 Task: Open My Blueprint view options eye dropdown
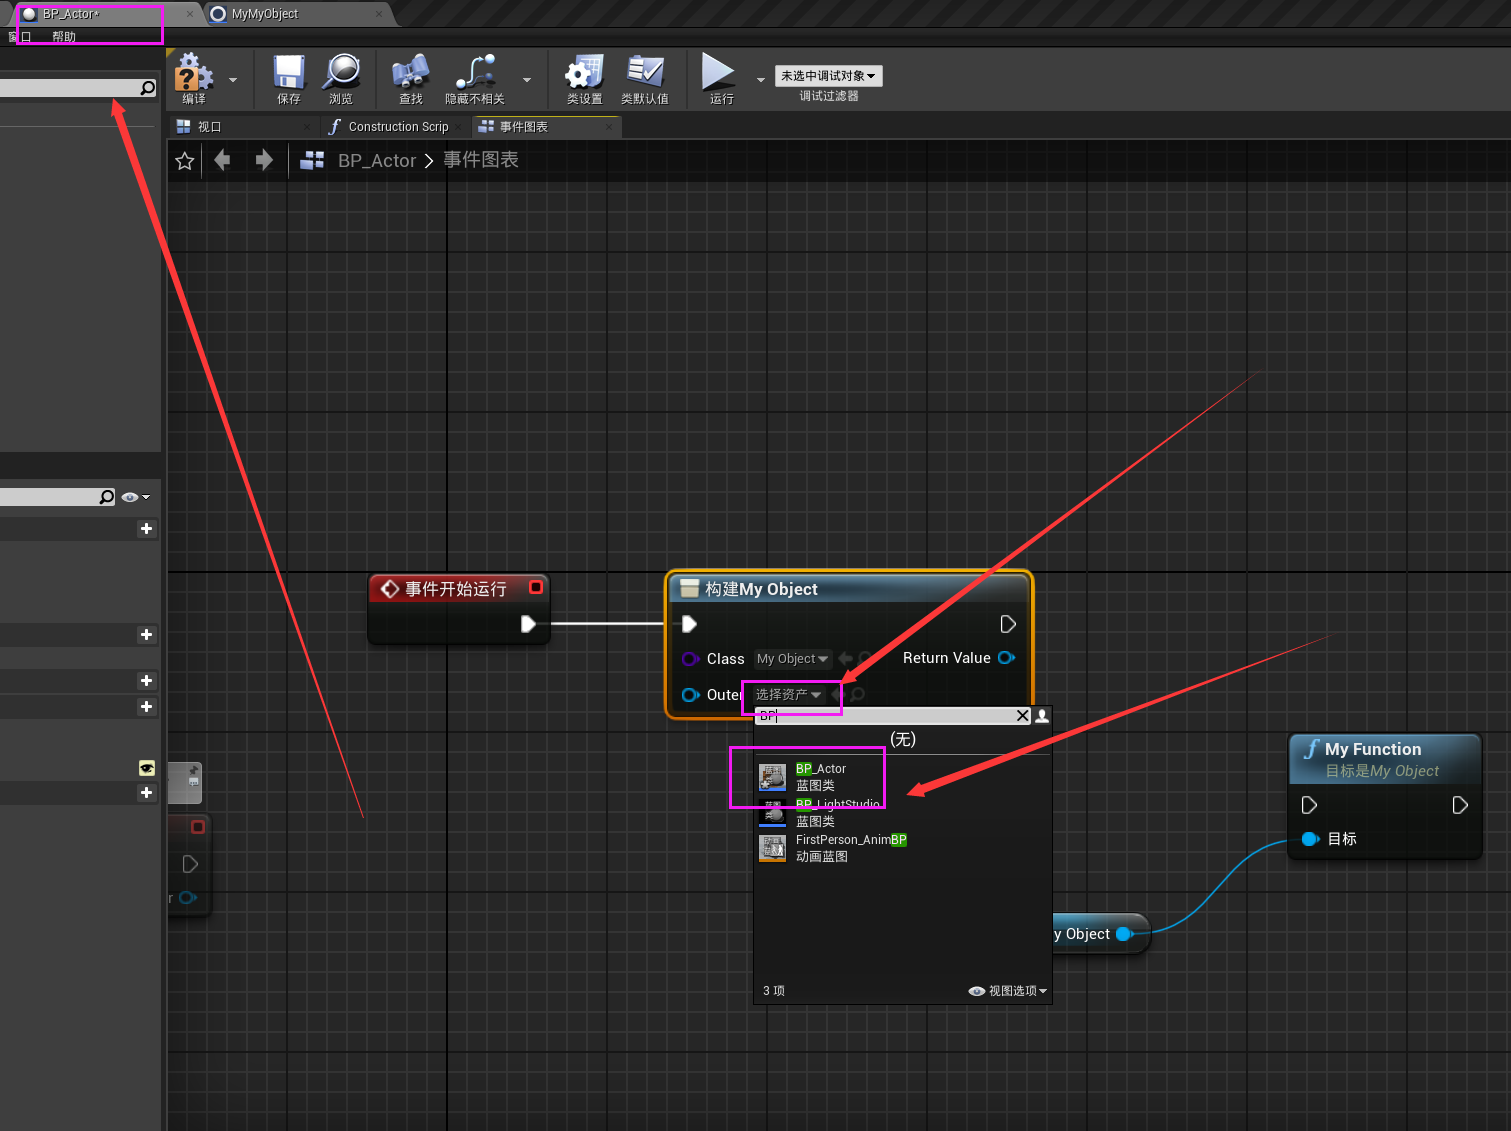(135, 497)
